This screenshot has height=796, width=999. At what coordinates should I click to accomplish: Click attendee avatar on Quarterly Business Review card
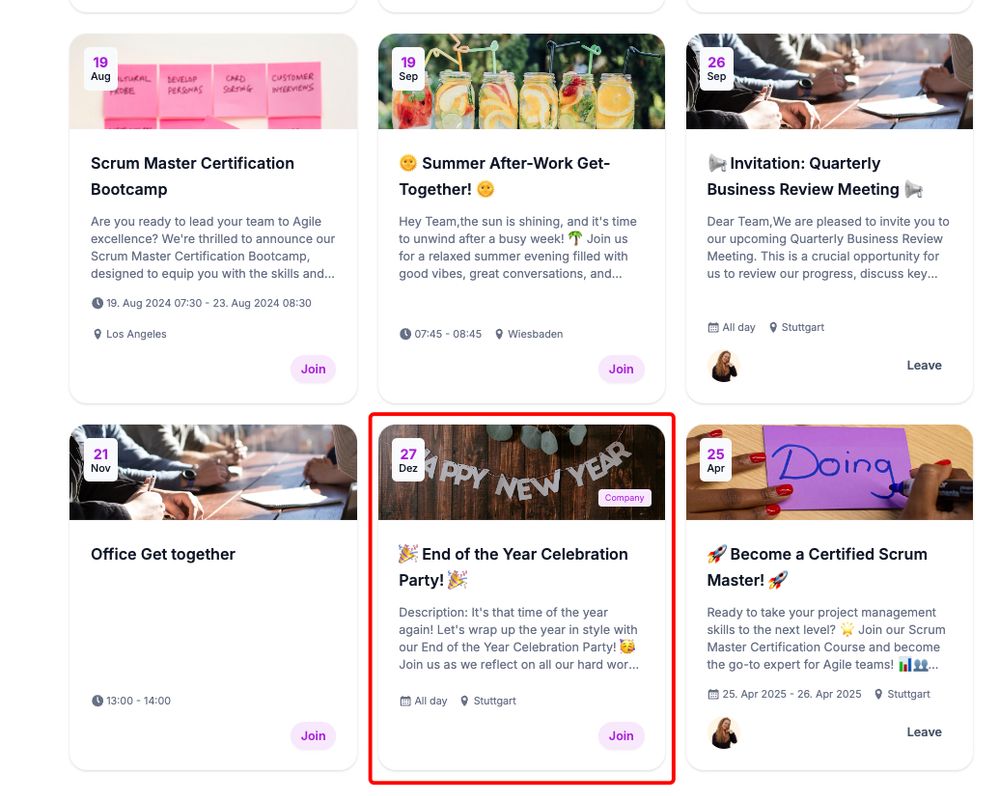pyautogui.click(x=723, y=366)
